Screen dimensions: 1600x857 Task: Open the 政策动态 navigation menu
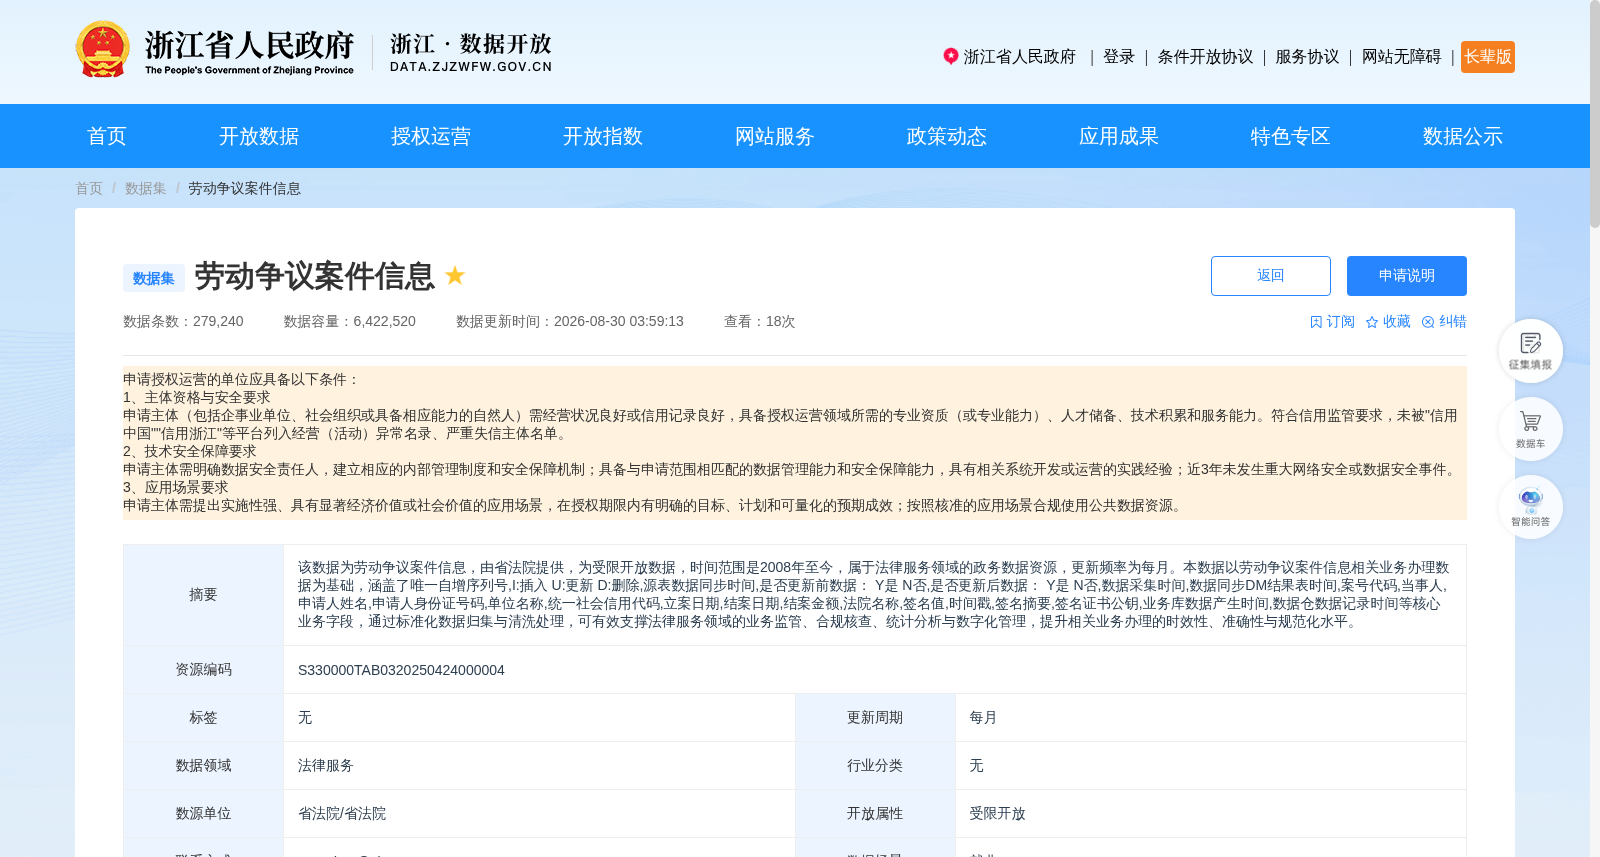[947, 136]
